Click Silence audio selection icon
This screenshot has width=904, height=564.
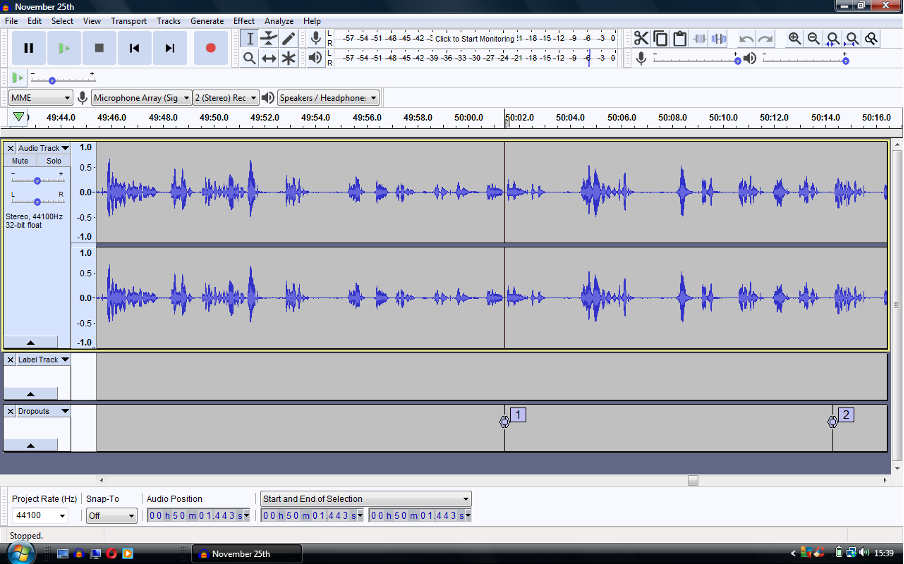pos(719,39)
